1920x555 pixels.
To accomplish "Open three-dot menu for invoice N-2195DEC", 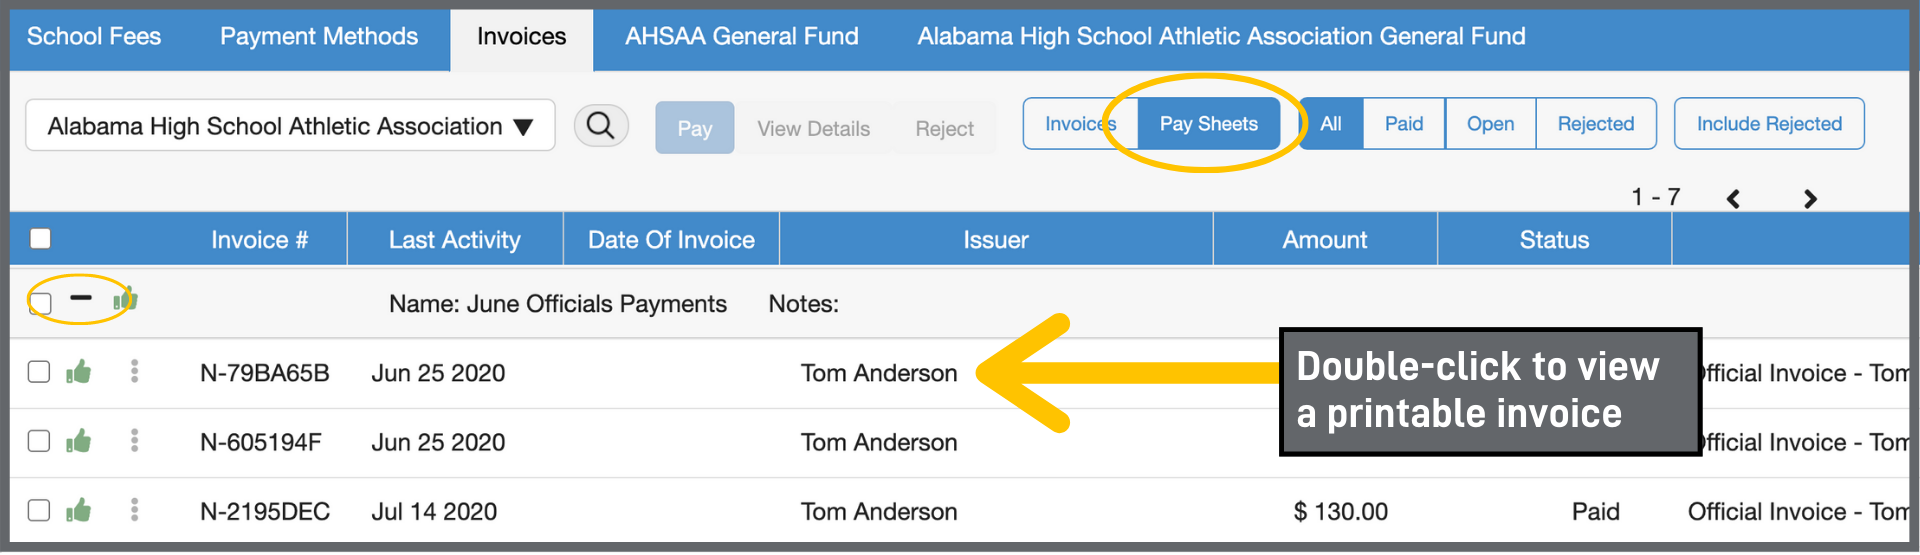I will tap(134, 510).
